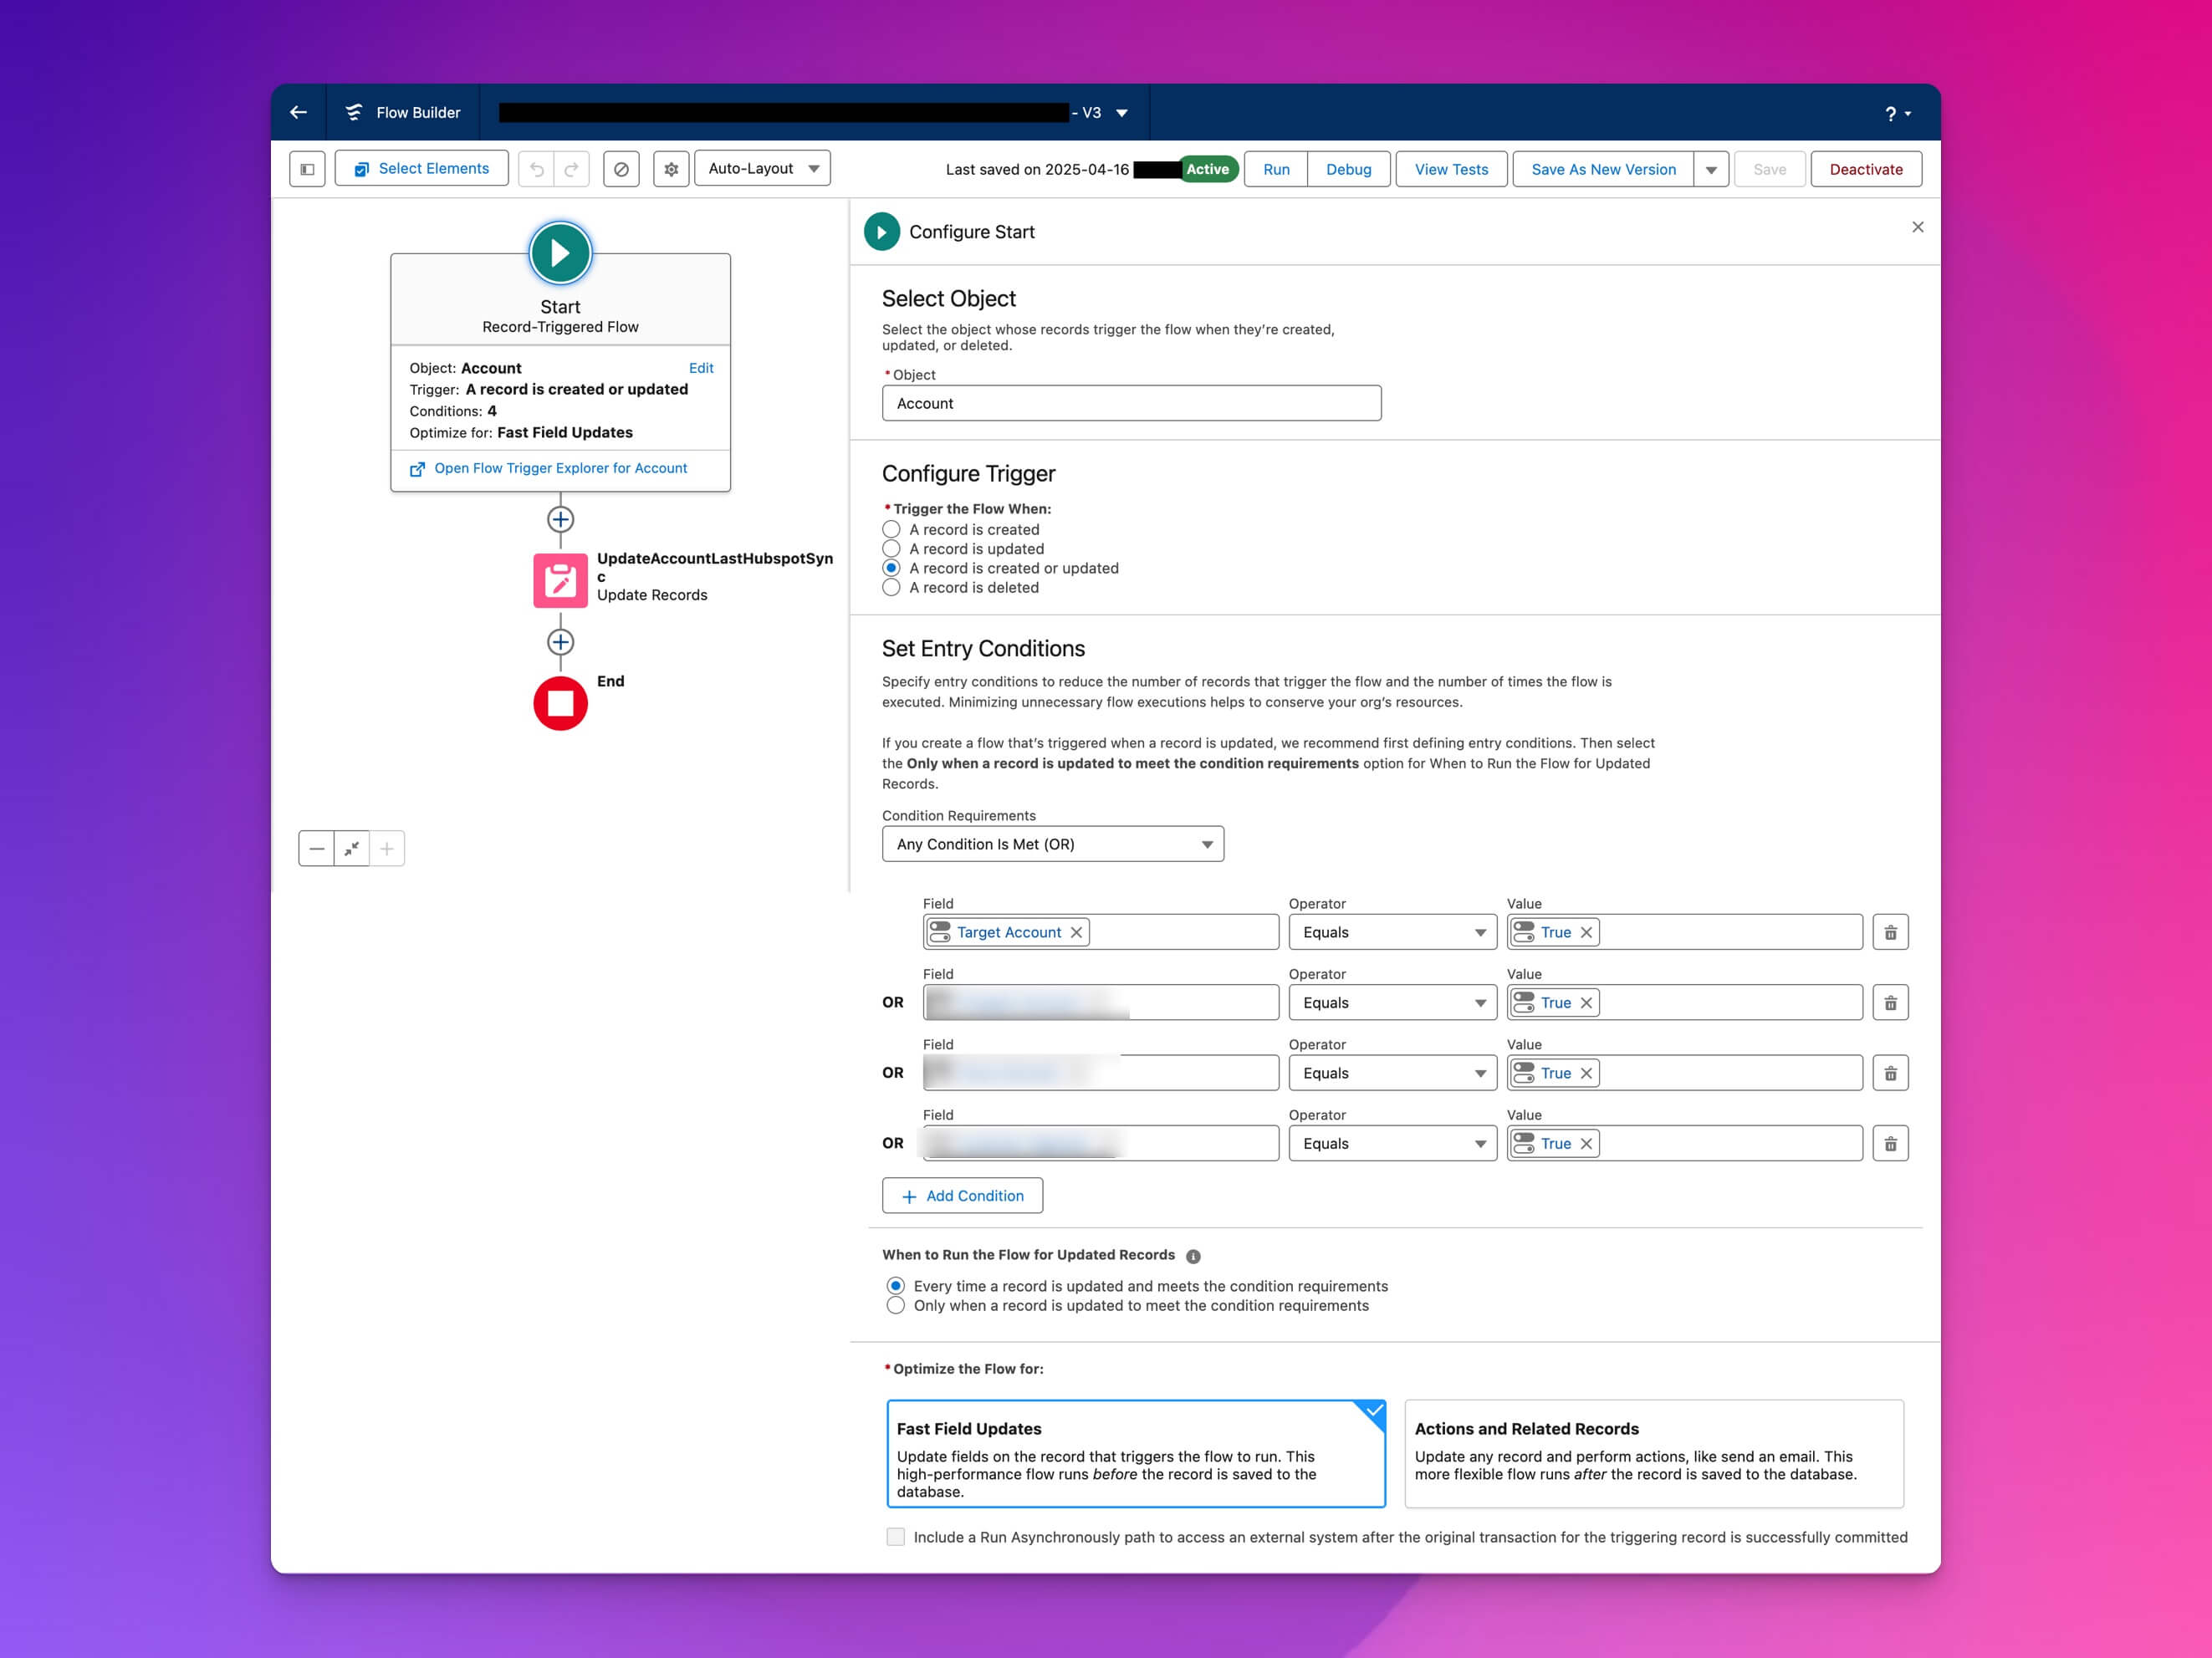The image size is (2212, 1658).
Task: Click the Deactivate button
Action: [x=1866, y=170]
